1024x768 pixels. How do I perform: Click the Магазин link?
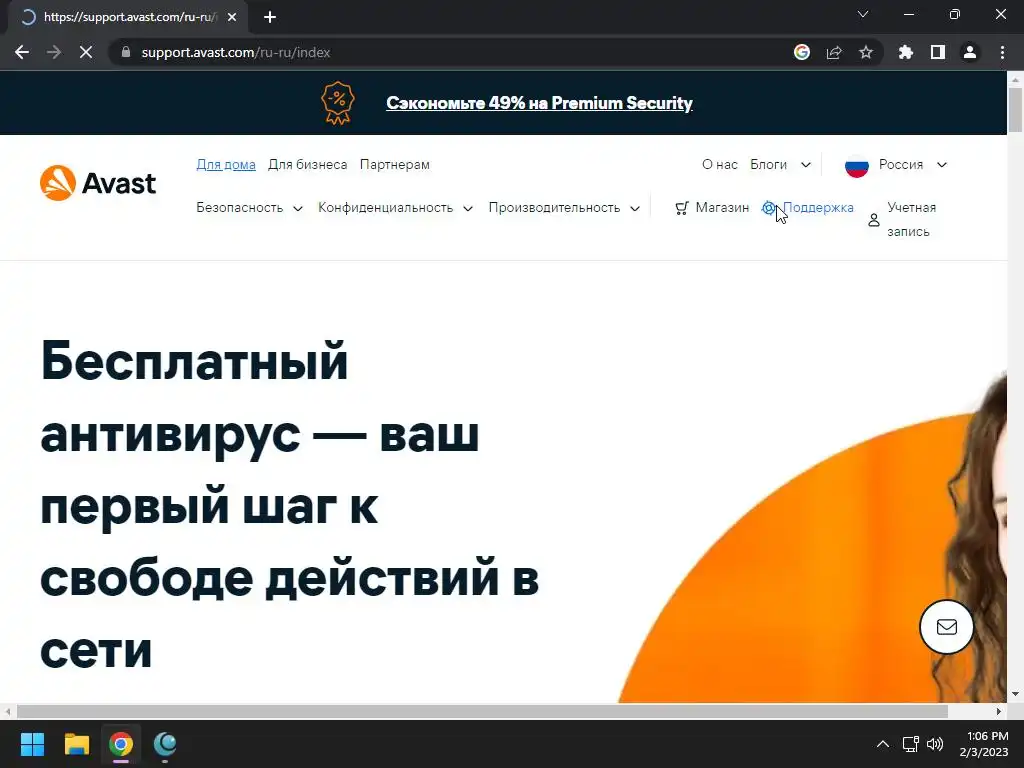click(x=722, y=208)
